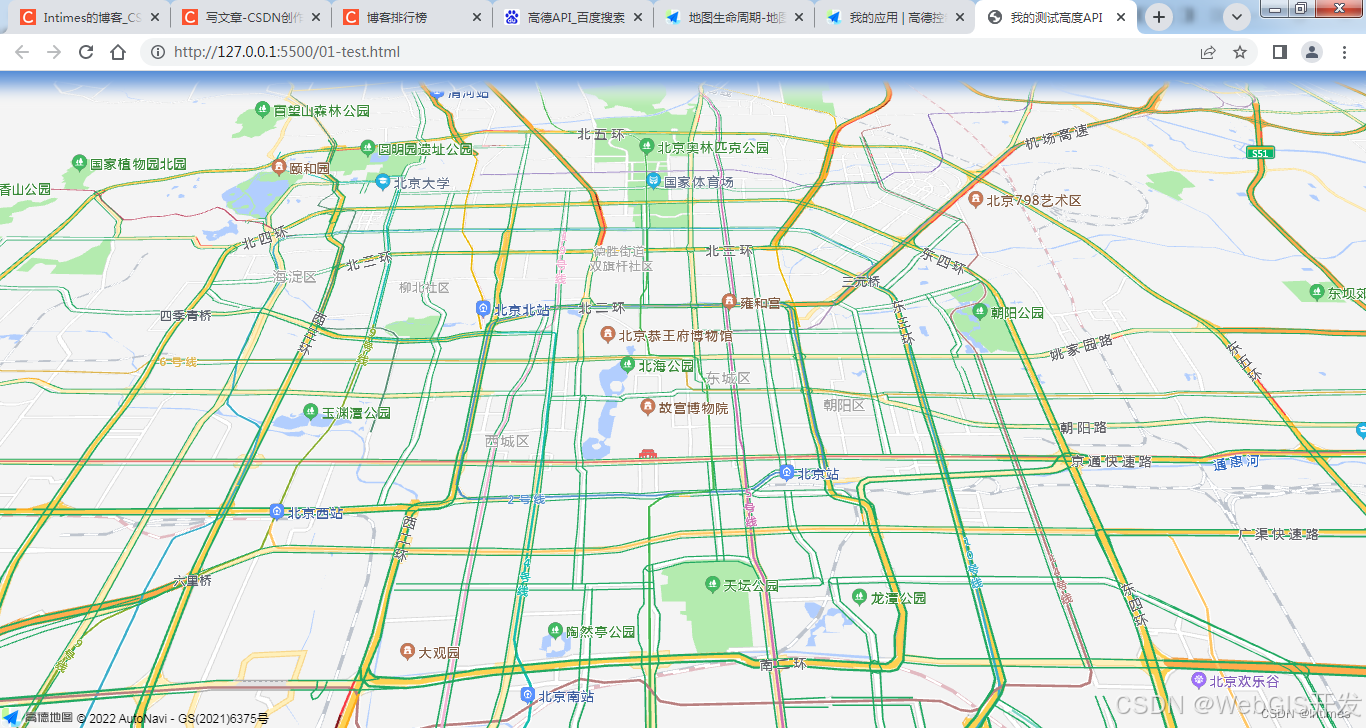Click the 故宫博物院 landmark icon
This screenshot has width=1366, height=728.
[x=648, y=406]
